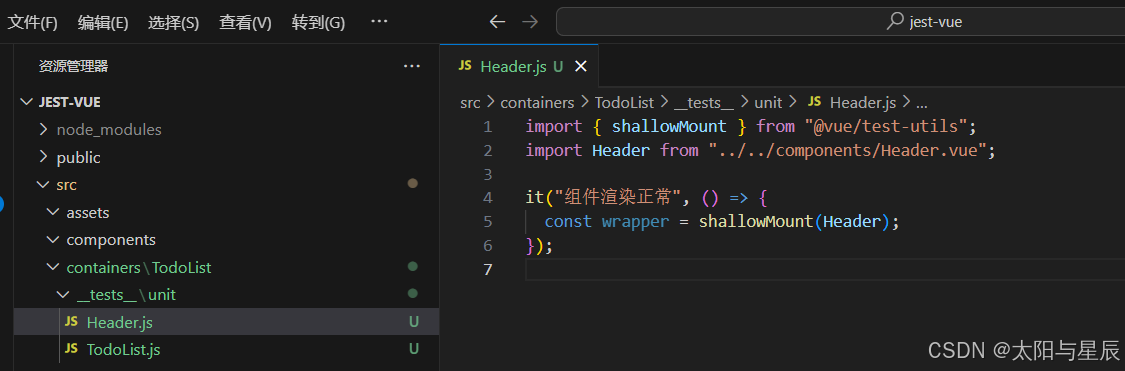Click __tests__ in the breadcrumb

pyautogui.click(x=703, y=103)
